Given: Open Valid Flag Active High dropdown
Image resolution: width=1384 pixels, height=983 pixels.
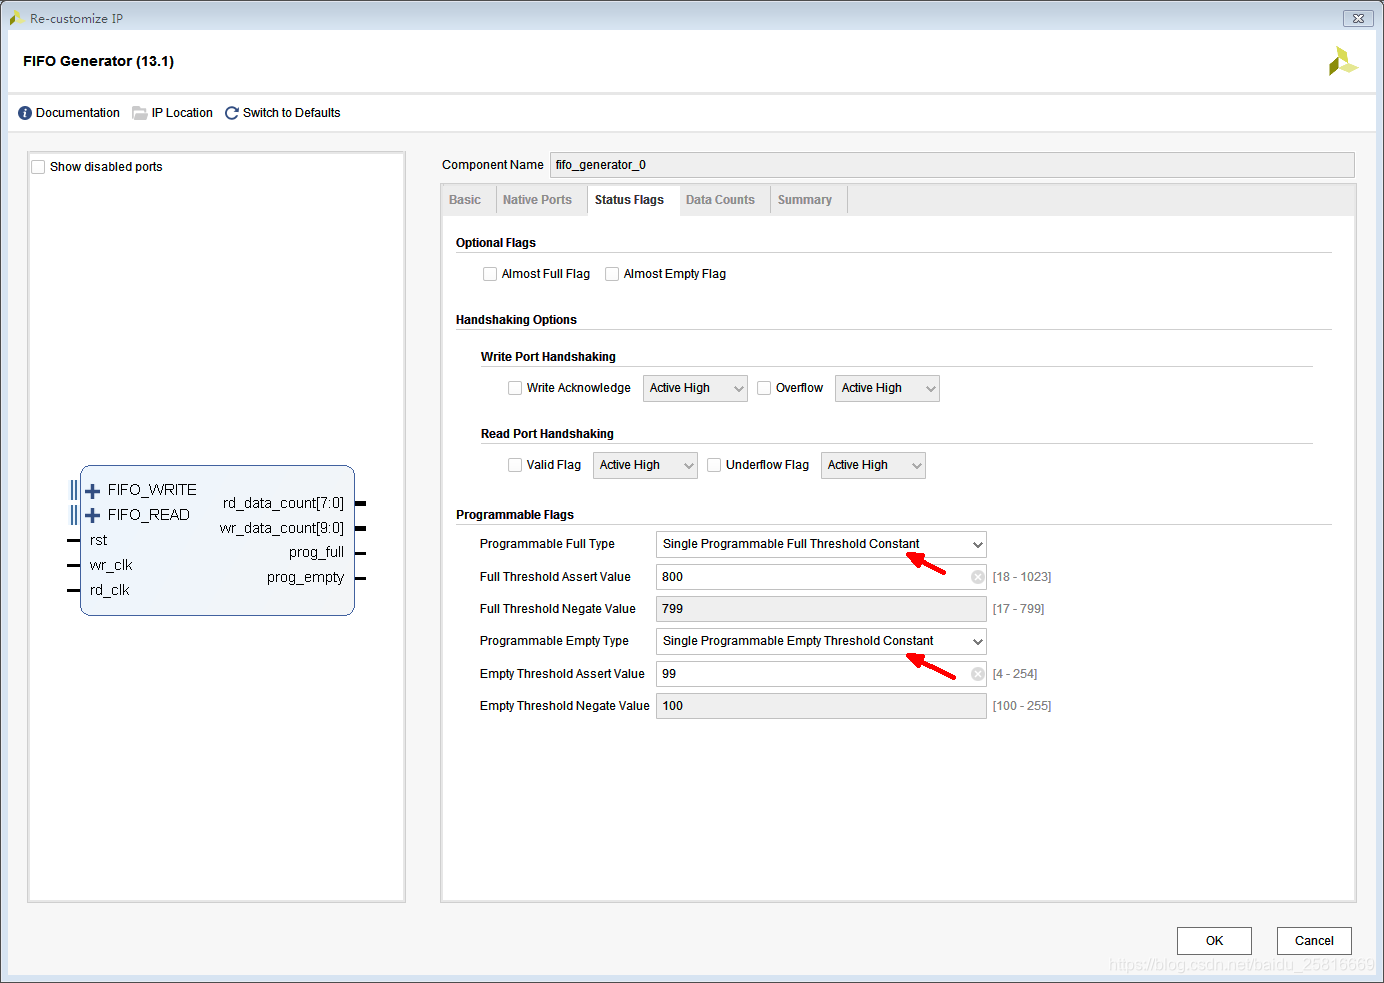Looking at the screenshot, I should (x=645, y=465).
